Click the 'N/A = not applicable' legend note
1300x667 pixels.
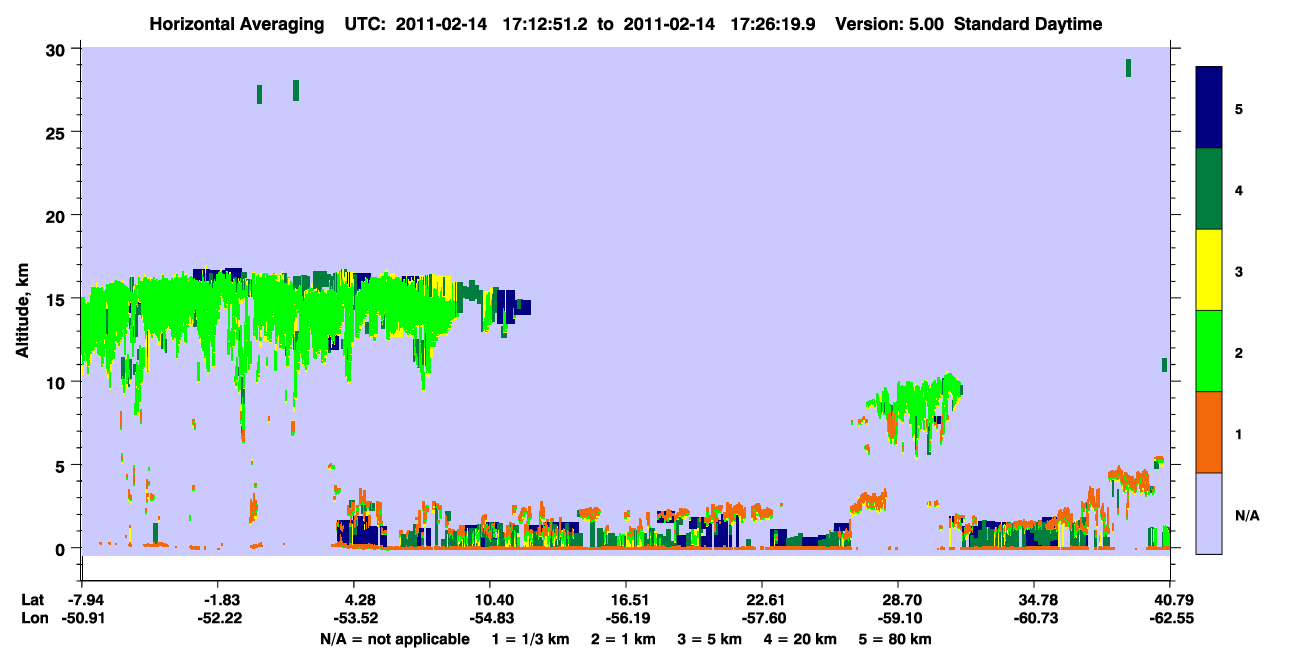(394, 639)
